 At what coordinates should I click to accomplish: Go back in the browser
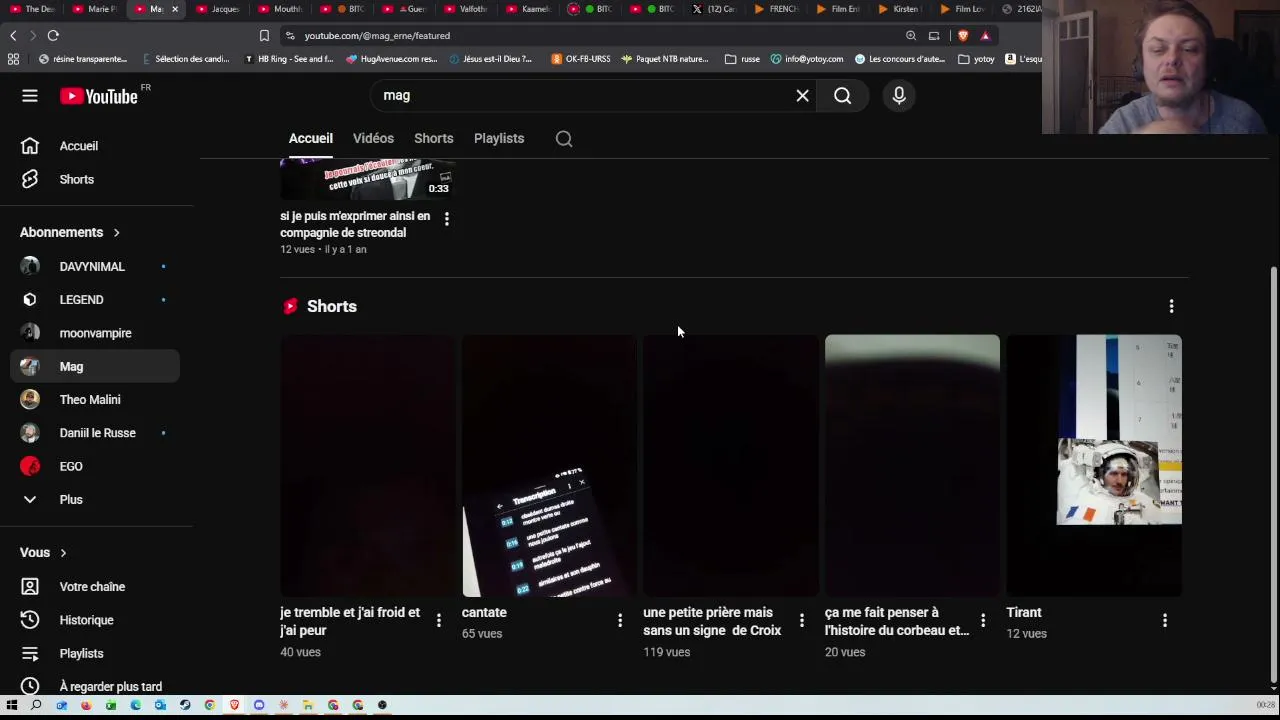pos(13,36)
